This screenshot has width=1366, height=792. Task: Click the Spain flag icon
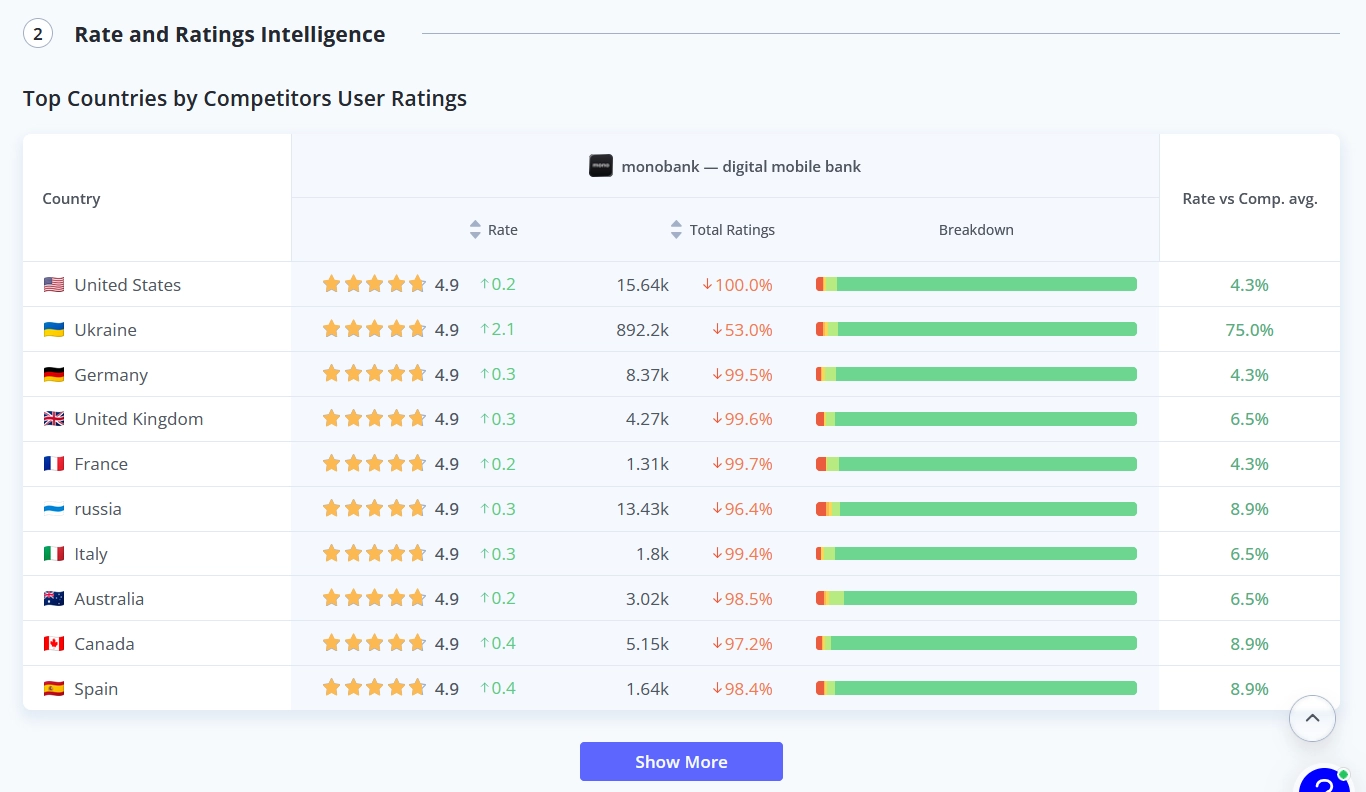54,689
